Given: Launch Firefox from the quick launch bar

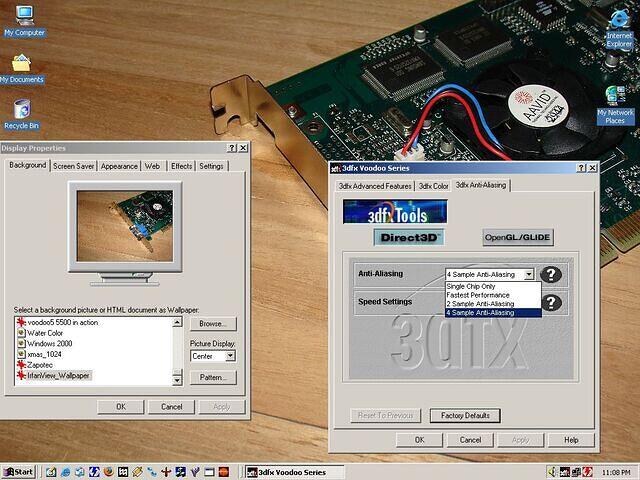Looking at the screenshot, I should pyautogui.click(x=109, y=472).
